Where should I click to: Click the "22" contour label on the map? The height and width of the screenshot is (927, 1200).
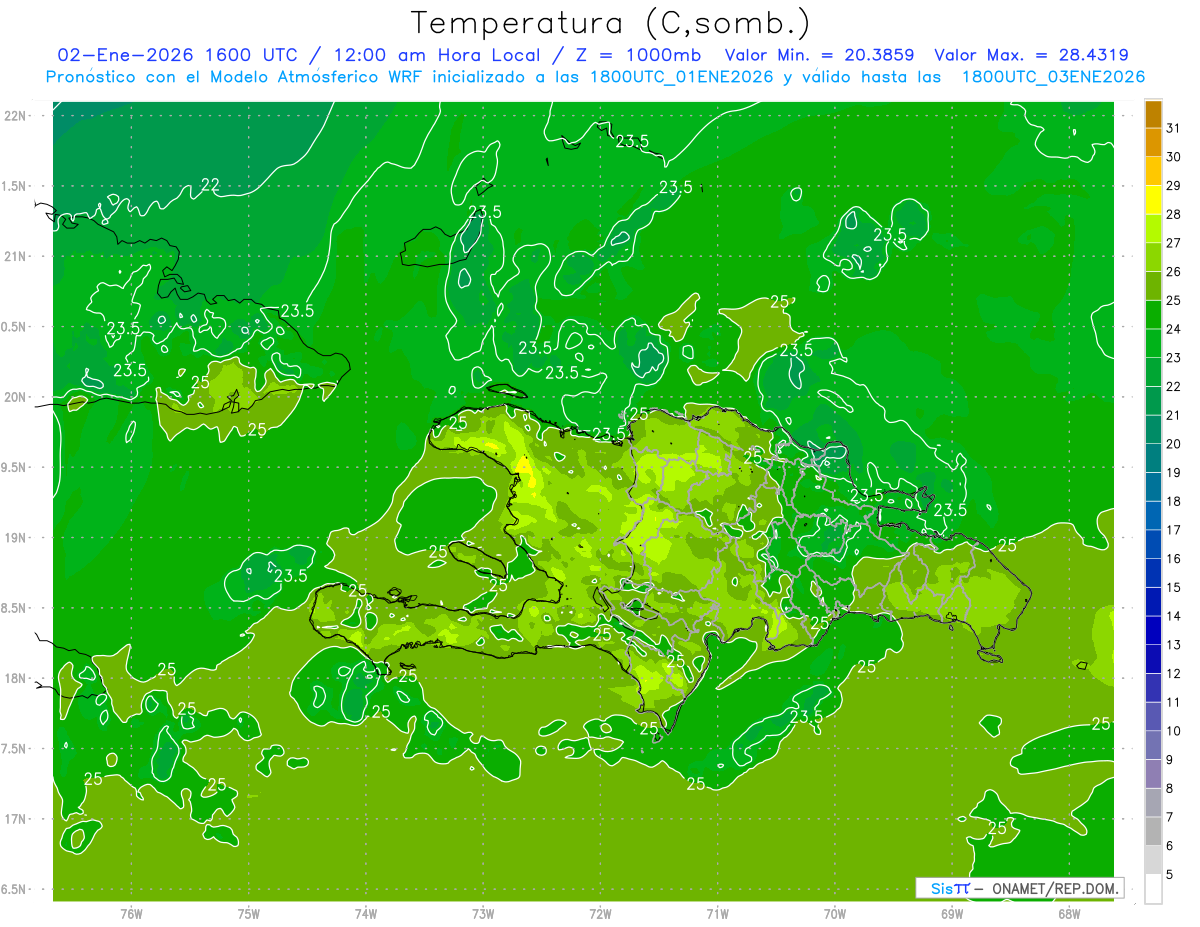click(211, 184)
